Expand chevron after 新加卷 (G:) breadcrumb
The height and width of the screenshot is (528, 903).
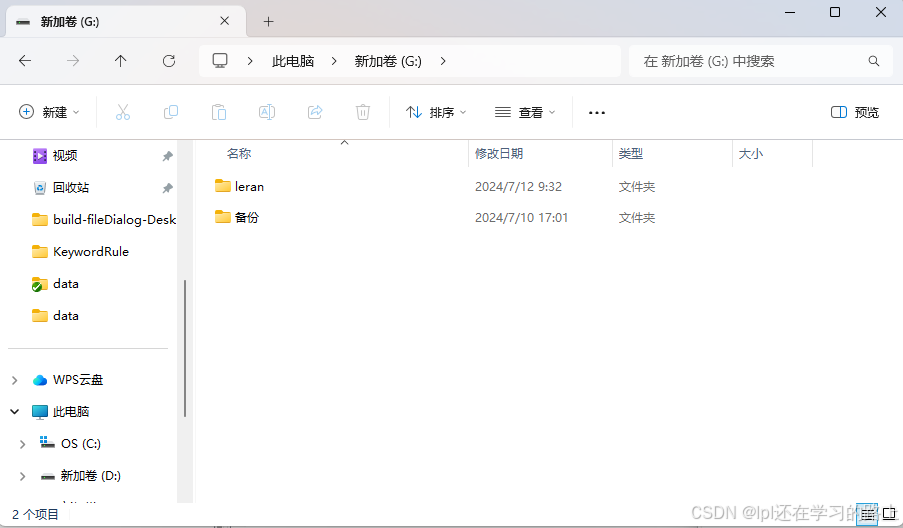[x=443, y=61]
